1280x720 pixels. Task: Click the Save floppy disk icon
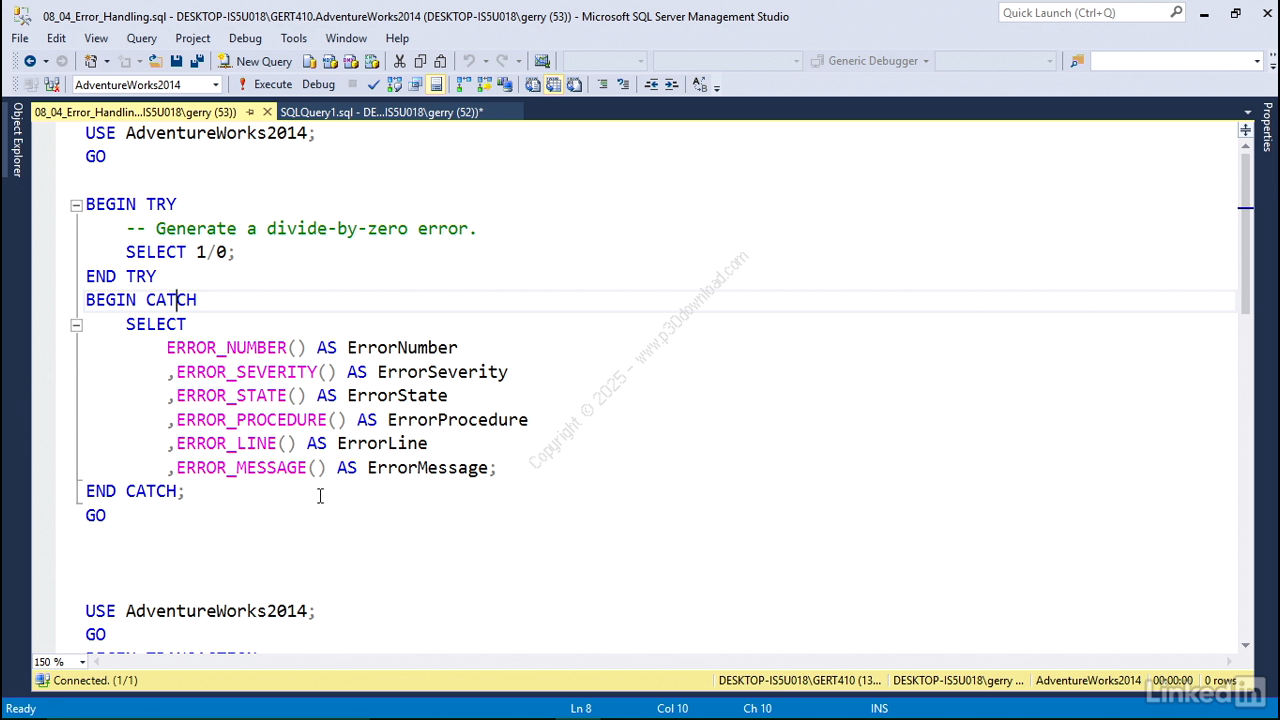click(176, 61)
